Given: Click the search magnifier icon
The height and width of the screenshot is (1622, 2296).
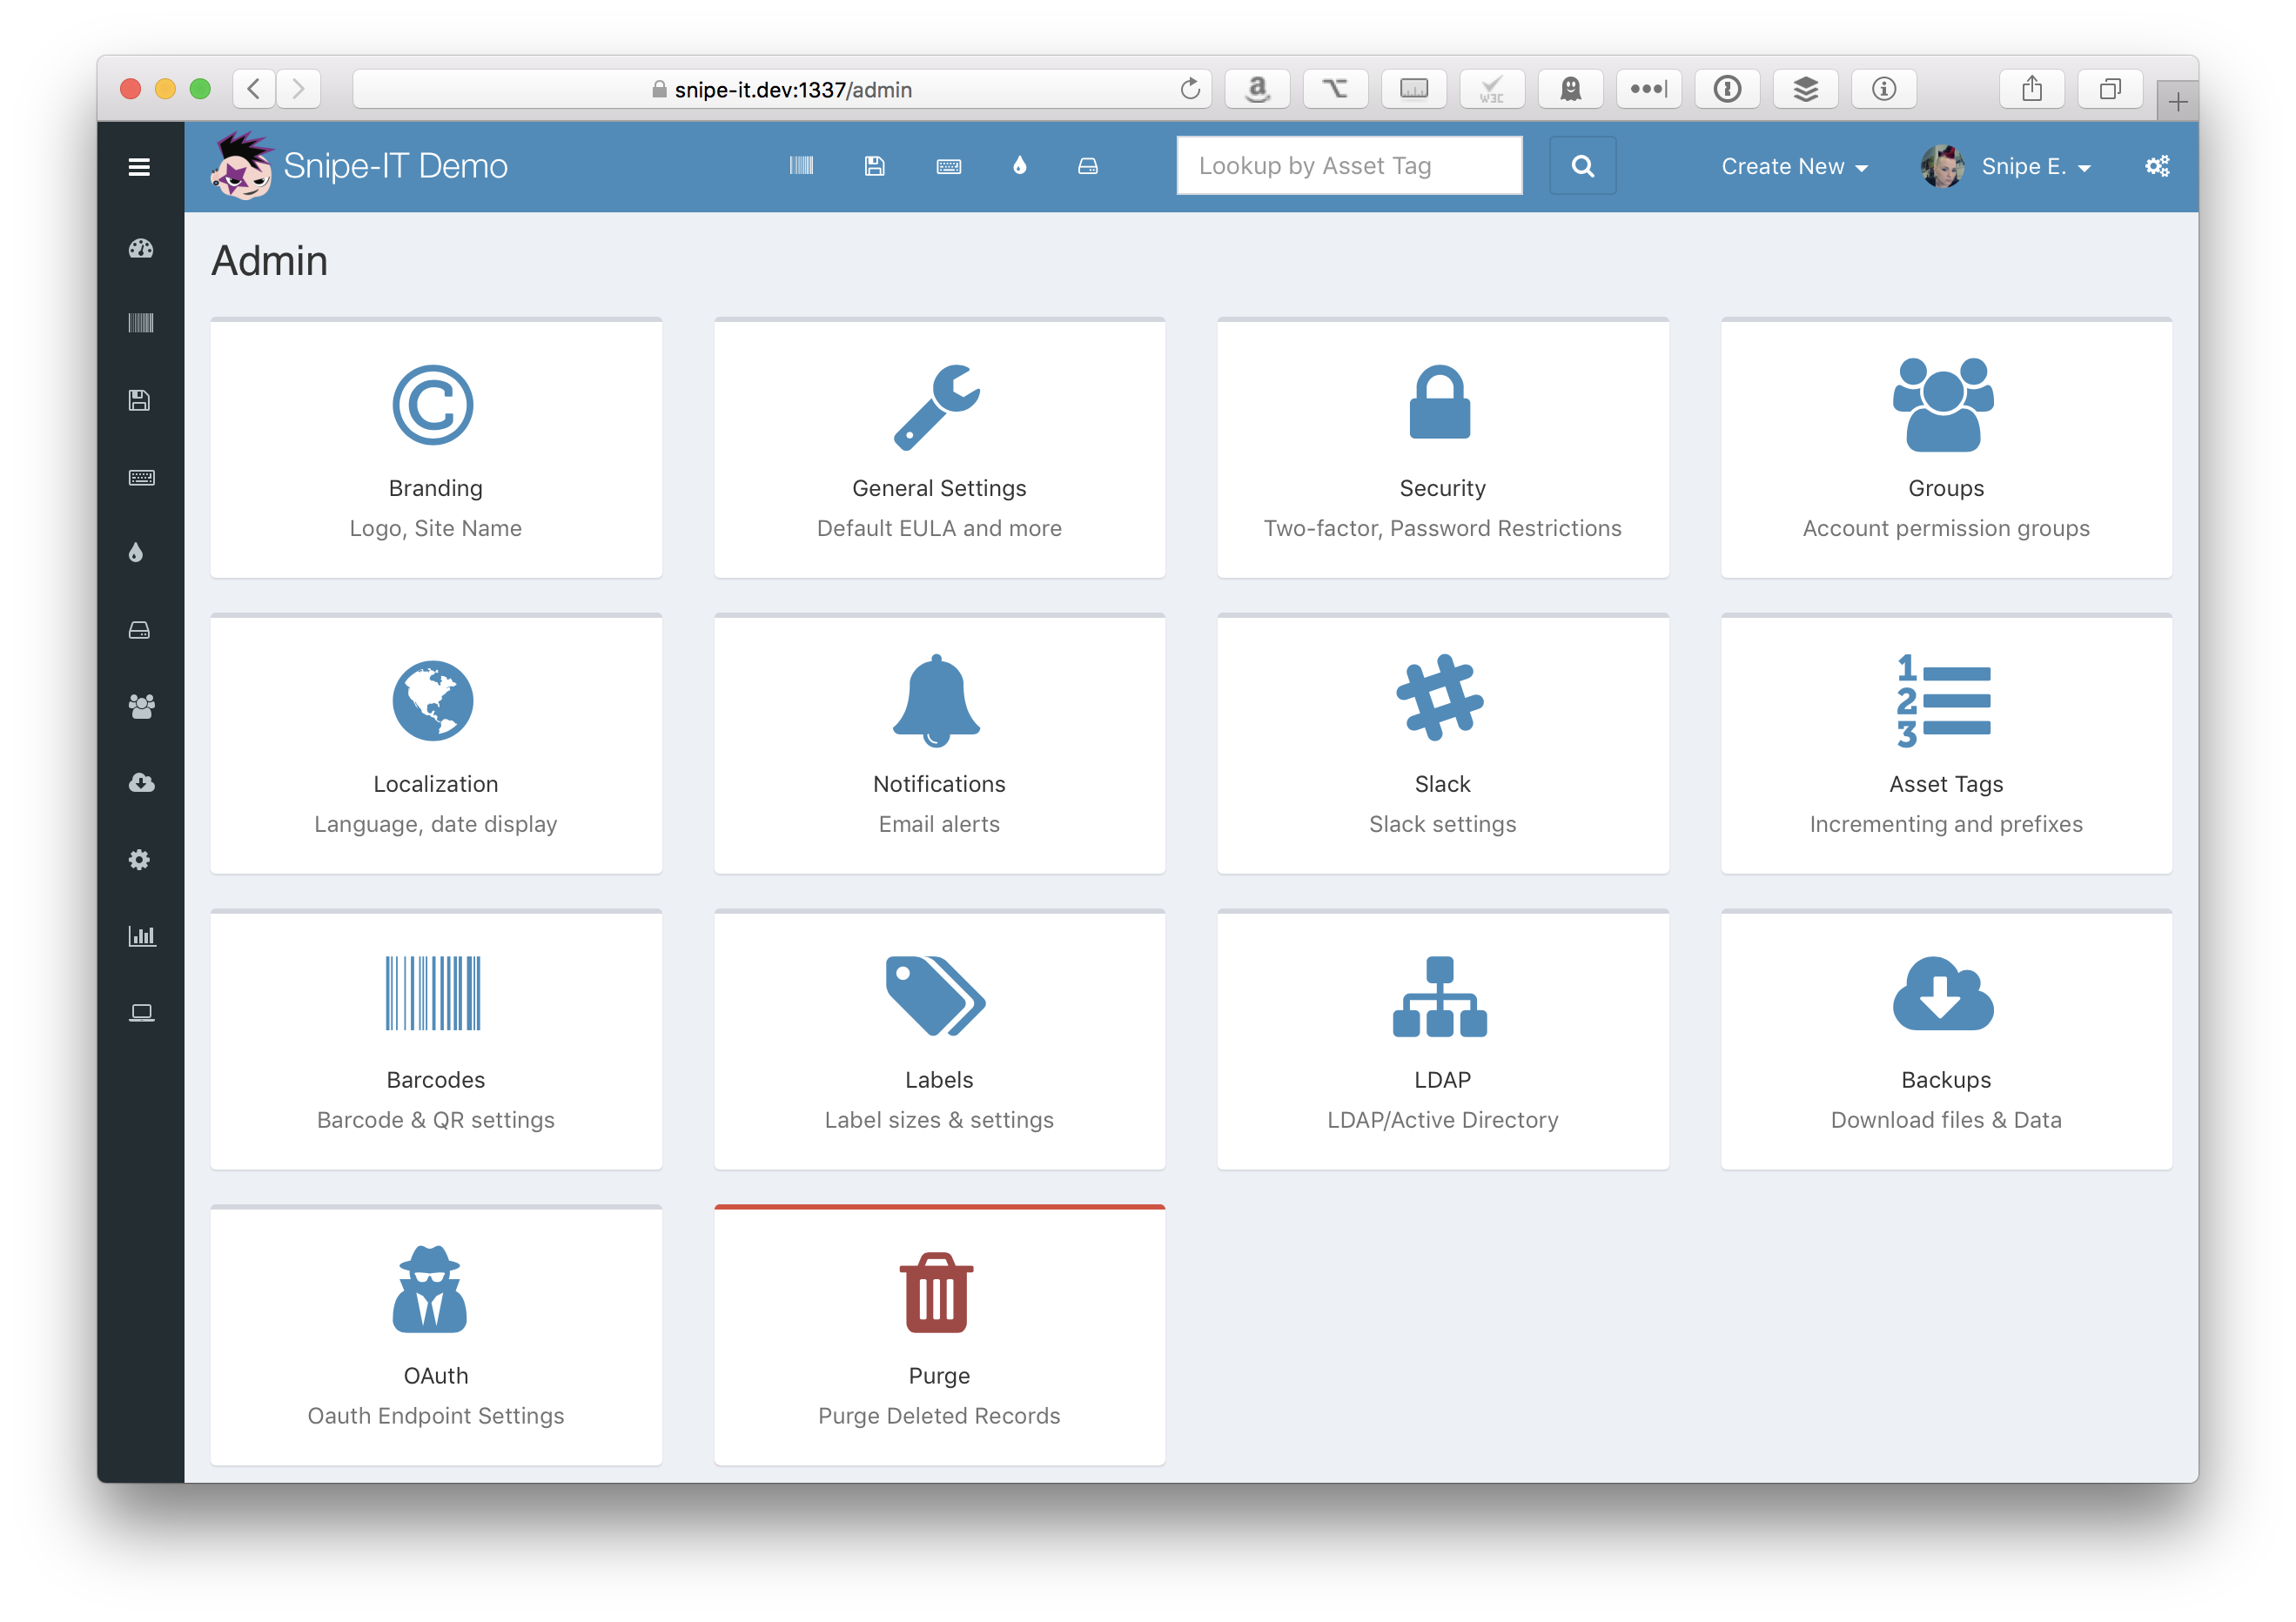Looking at the screenshot, I should click(x=1581, y=165).
